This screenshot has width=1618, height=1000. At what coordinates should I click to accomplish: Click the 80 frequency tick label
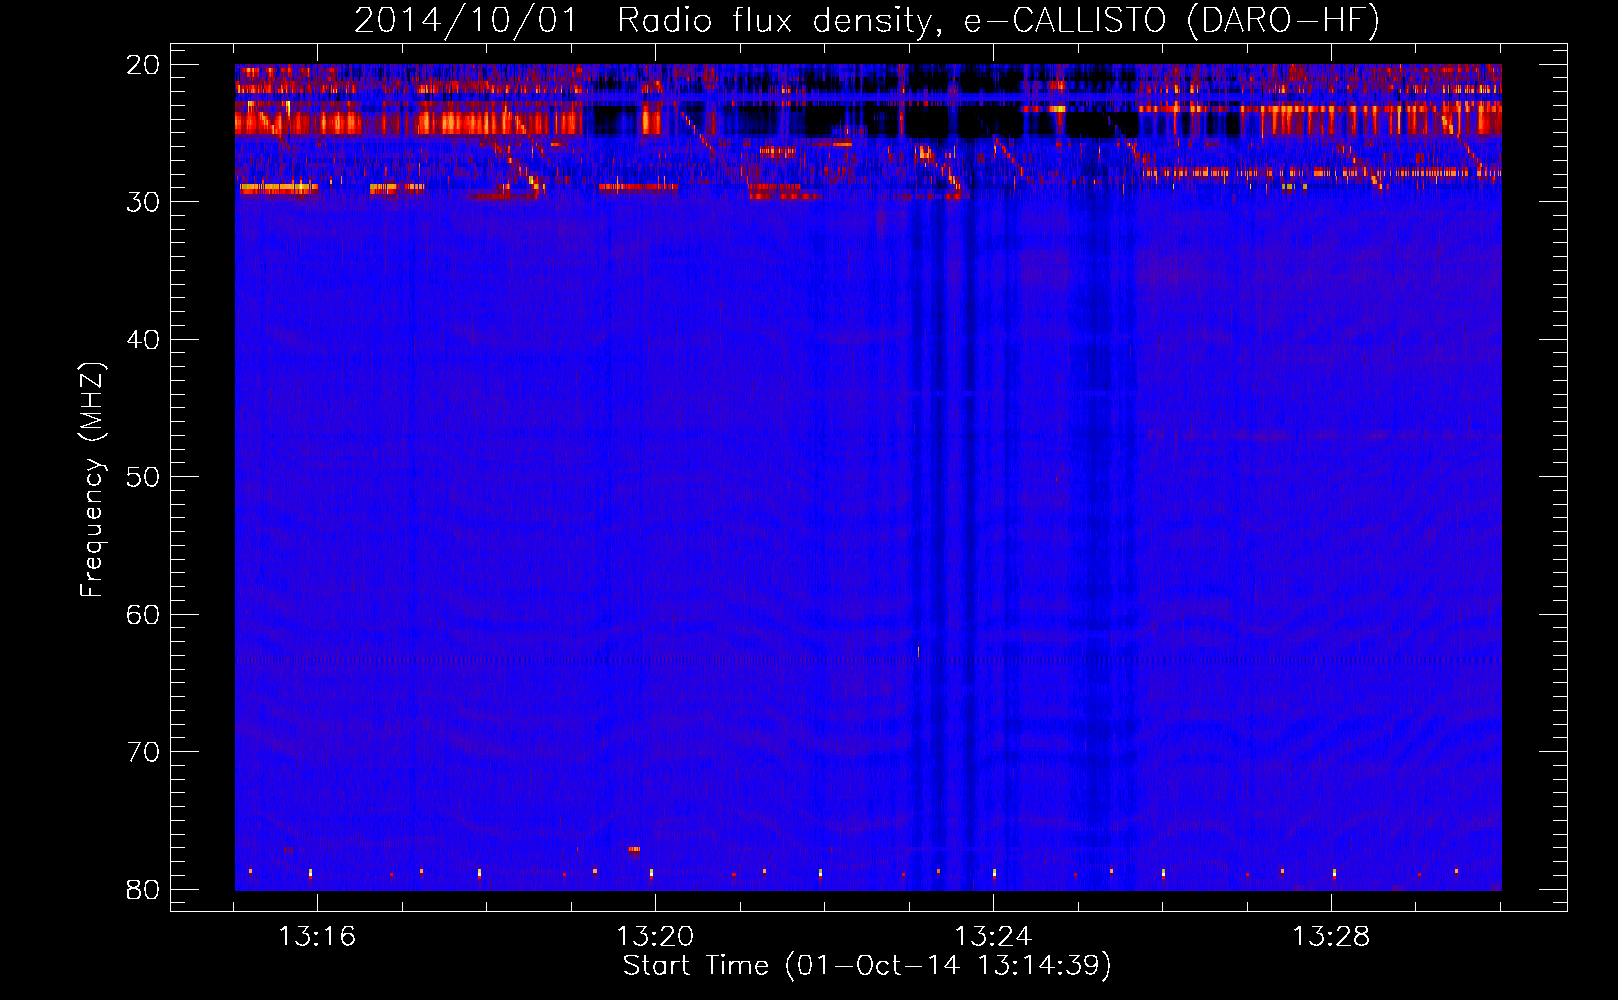[x=144, y=890]
